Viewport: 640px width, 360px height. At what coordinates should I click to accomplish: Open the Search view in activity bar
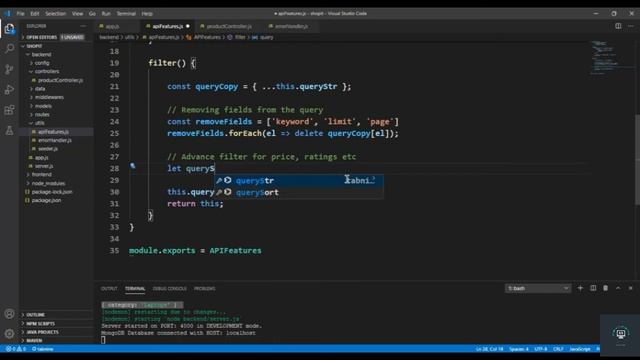9,49
